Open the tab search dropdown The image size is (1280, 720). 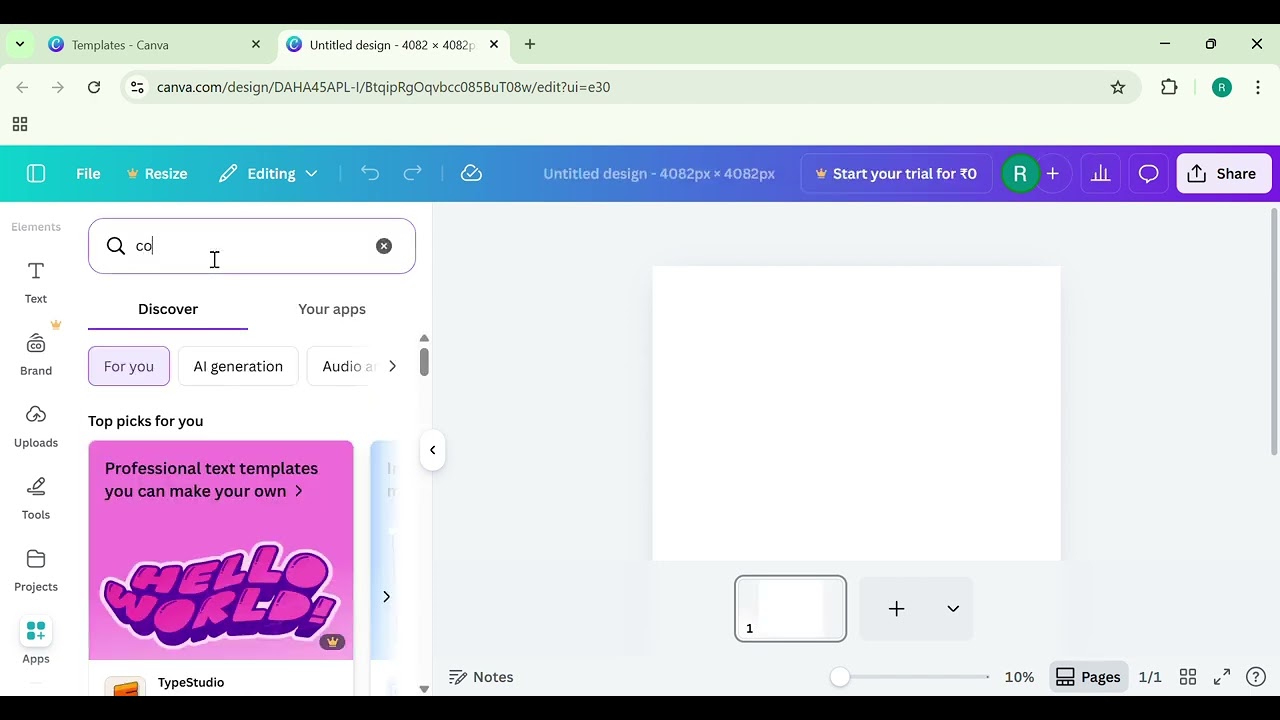point(19,45)
